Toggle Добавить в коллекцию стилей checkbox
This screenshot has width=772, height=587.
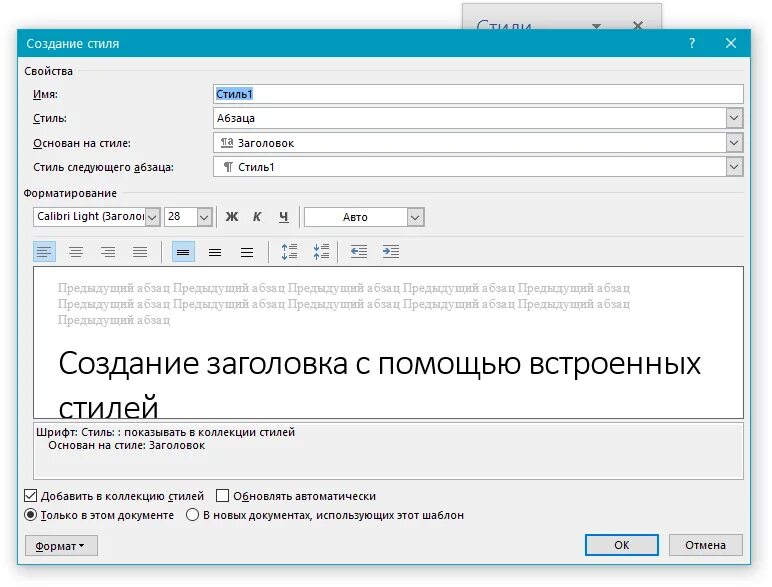[x=31, y=495]
